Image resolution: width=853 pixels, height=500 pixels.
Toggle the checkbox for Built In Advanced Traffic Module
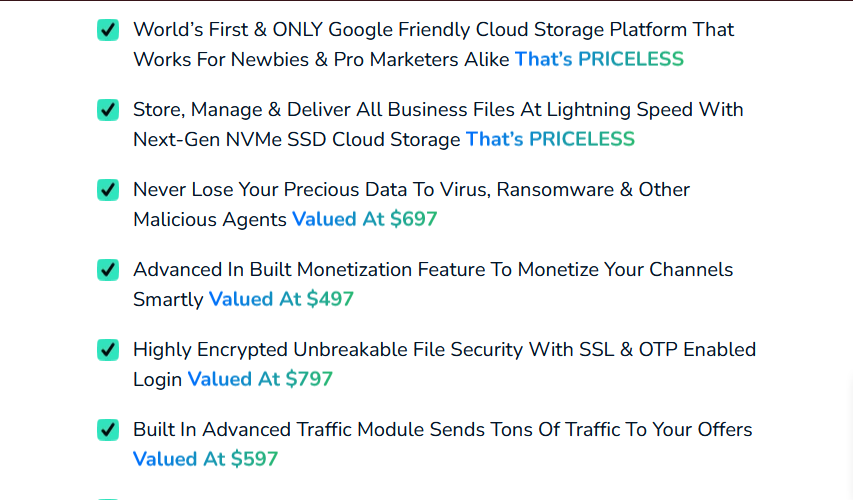[108, 430]
